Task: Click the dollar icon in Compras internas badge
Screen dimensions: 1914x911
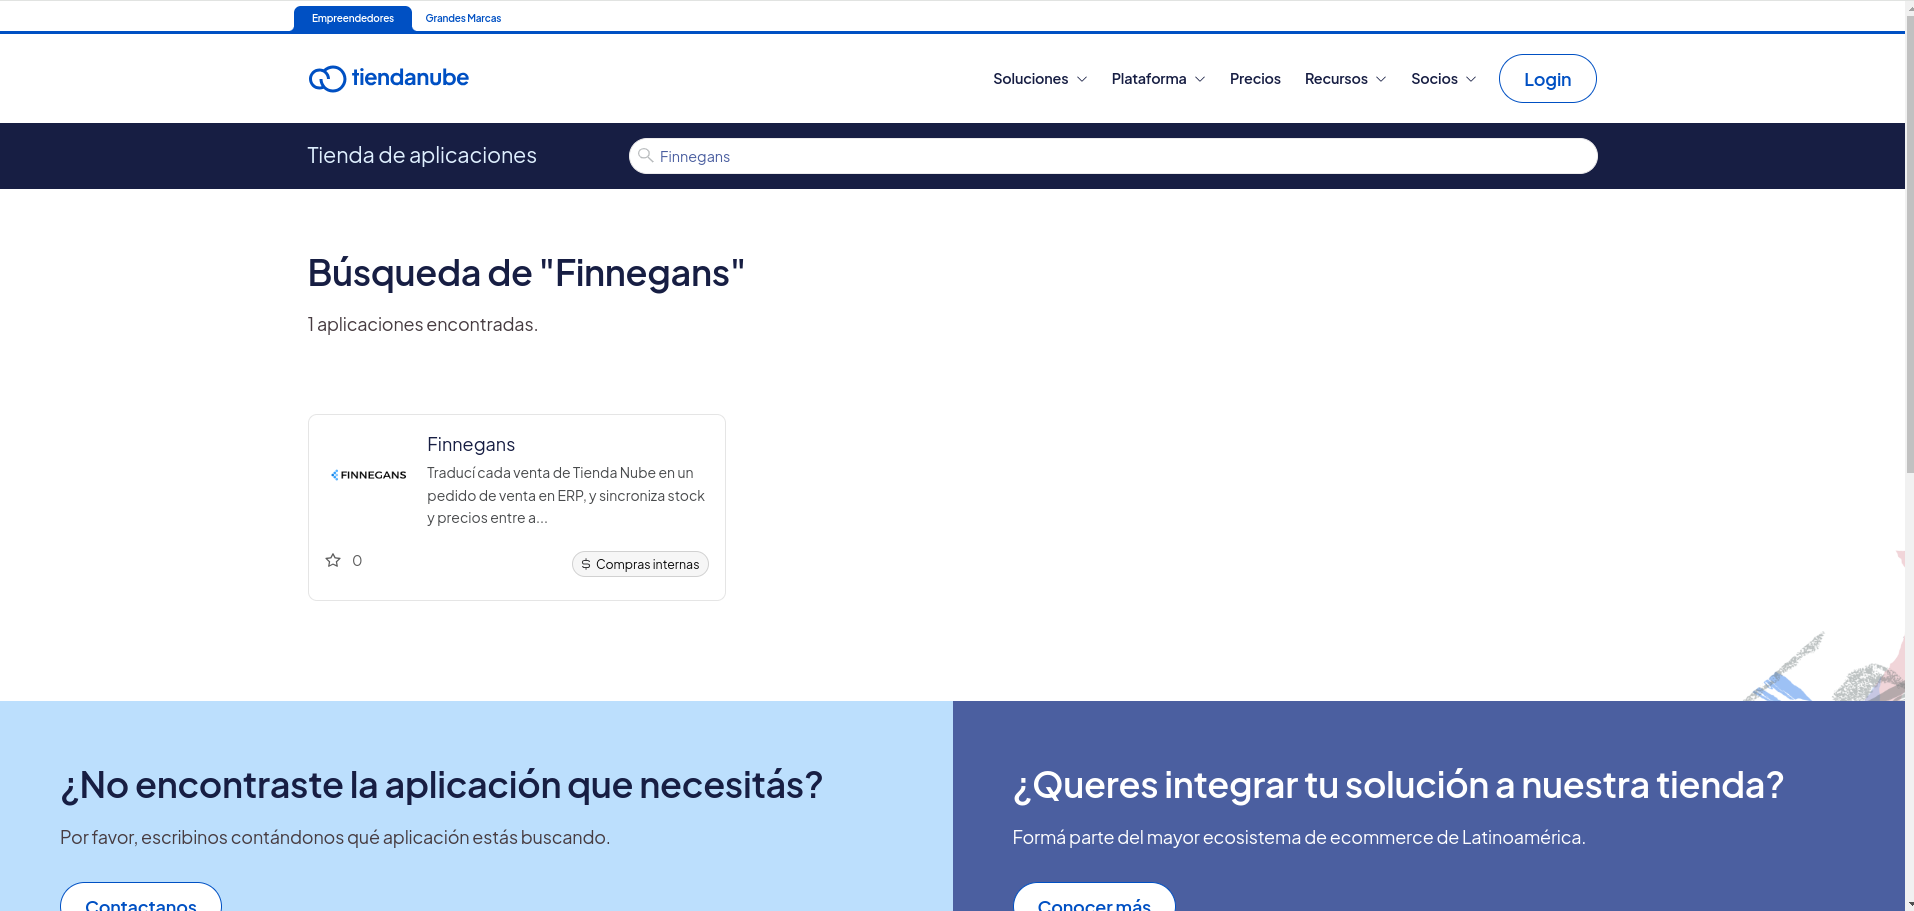Action: pyautogui.click(x=586, y=564)
